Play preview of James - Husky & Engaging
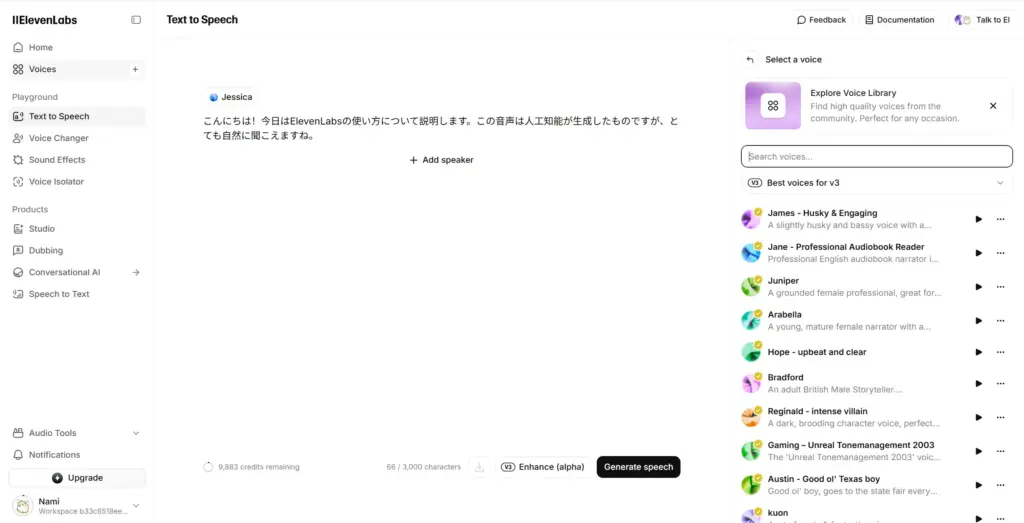 978,219
